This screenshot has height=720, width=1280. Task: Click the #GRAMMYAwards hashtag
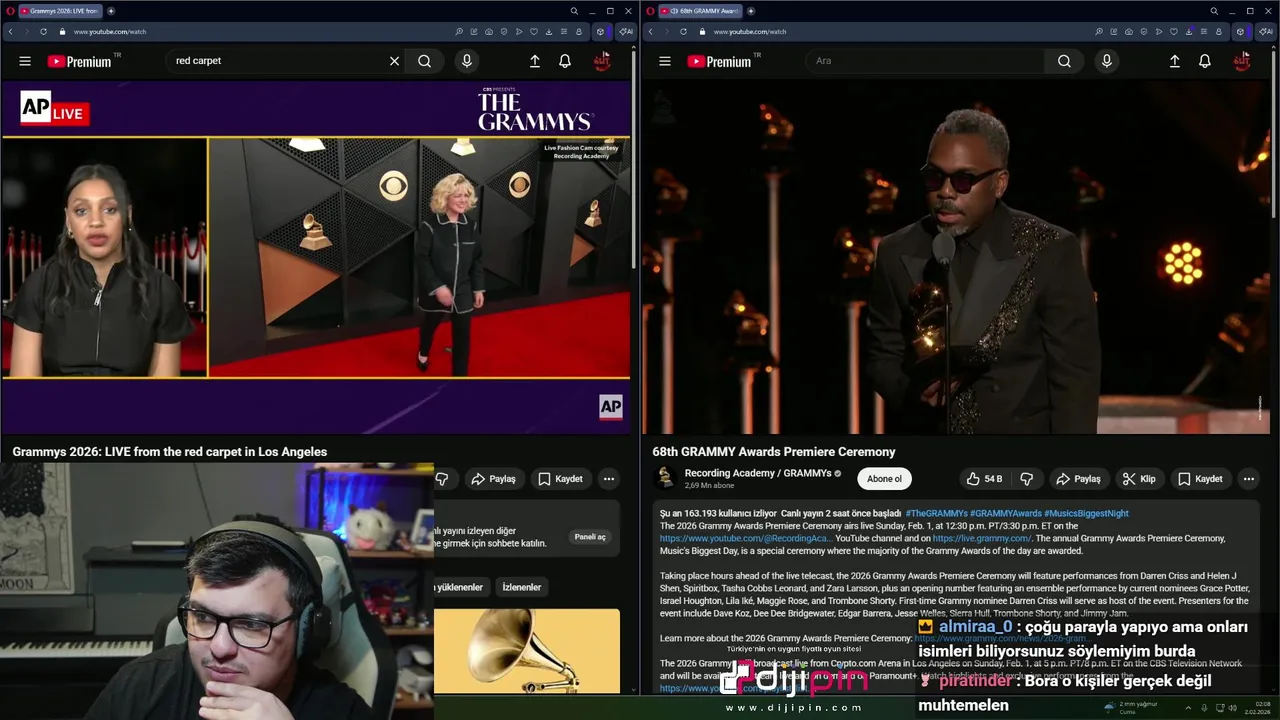1005,513
